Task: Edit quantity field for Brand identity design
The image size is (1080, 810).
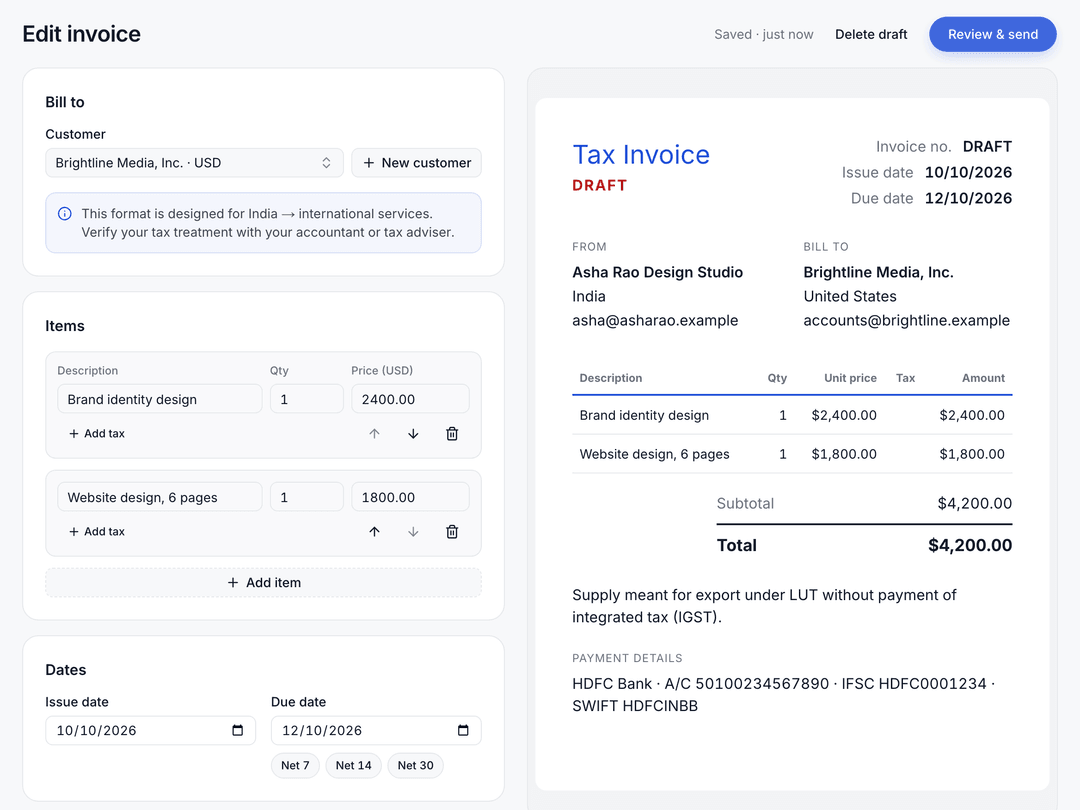Action: coord(307,399)
